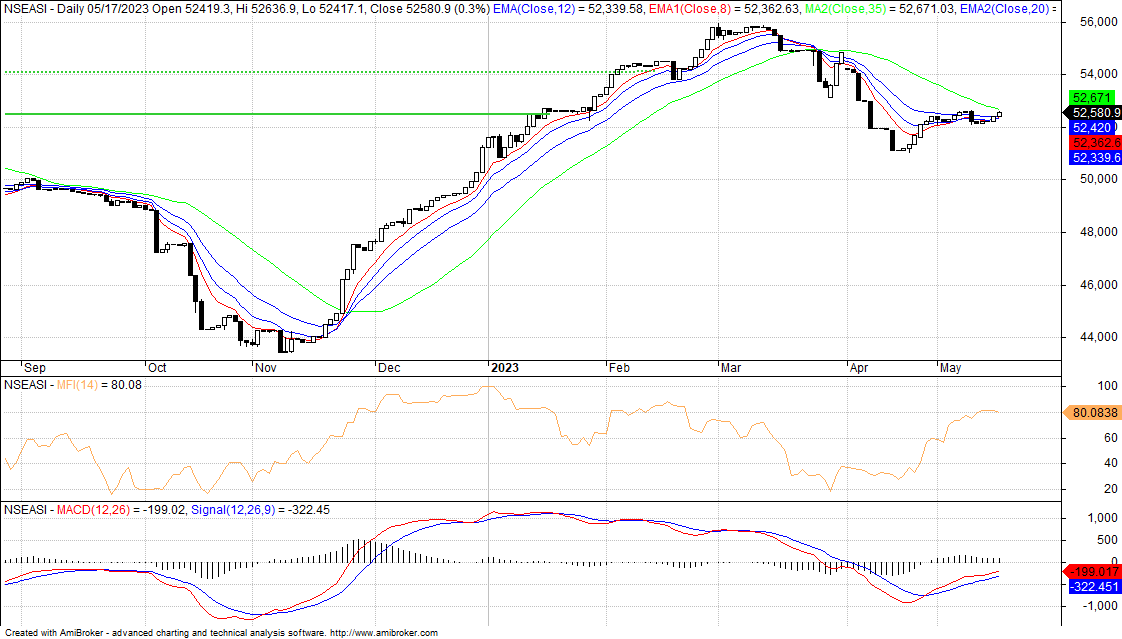Click the green 52,671 price tag

click(x=1091, y=97)
